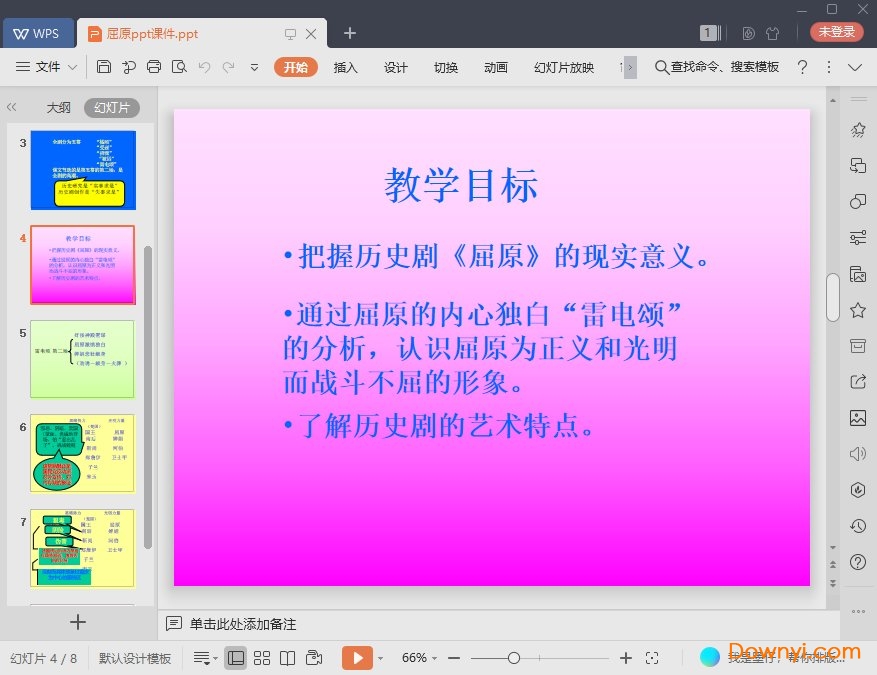Select slide 5 thumbnail
This screenshot has width=877, height=675.
coord(82,359)
